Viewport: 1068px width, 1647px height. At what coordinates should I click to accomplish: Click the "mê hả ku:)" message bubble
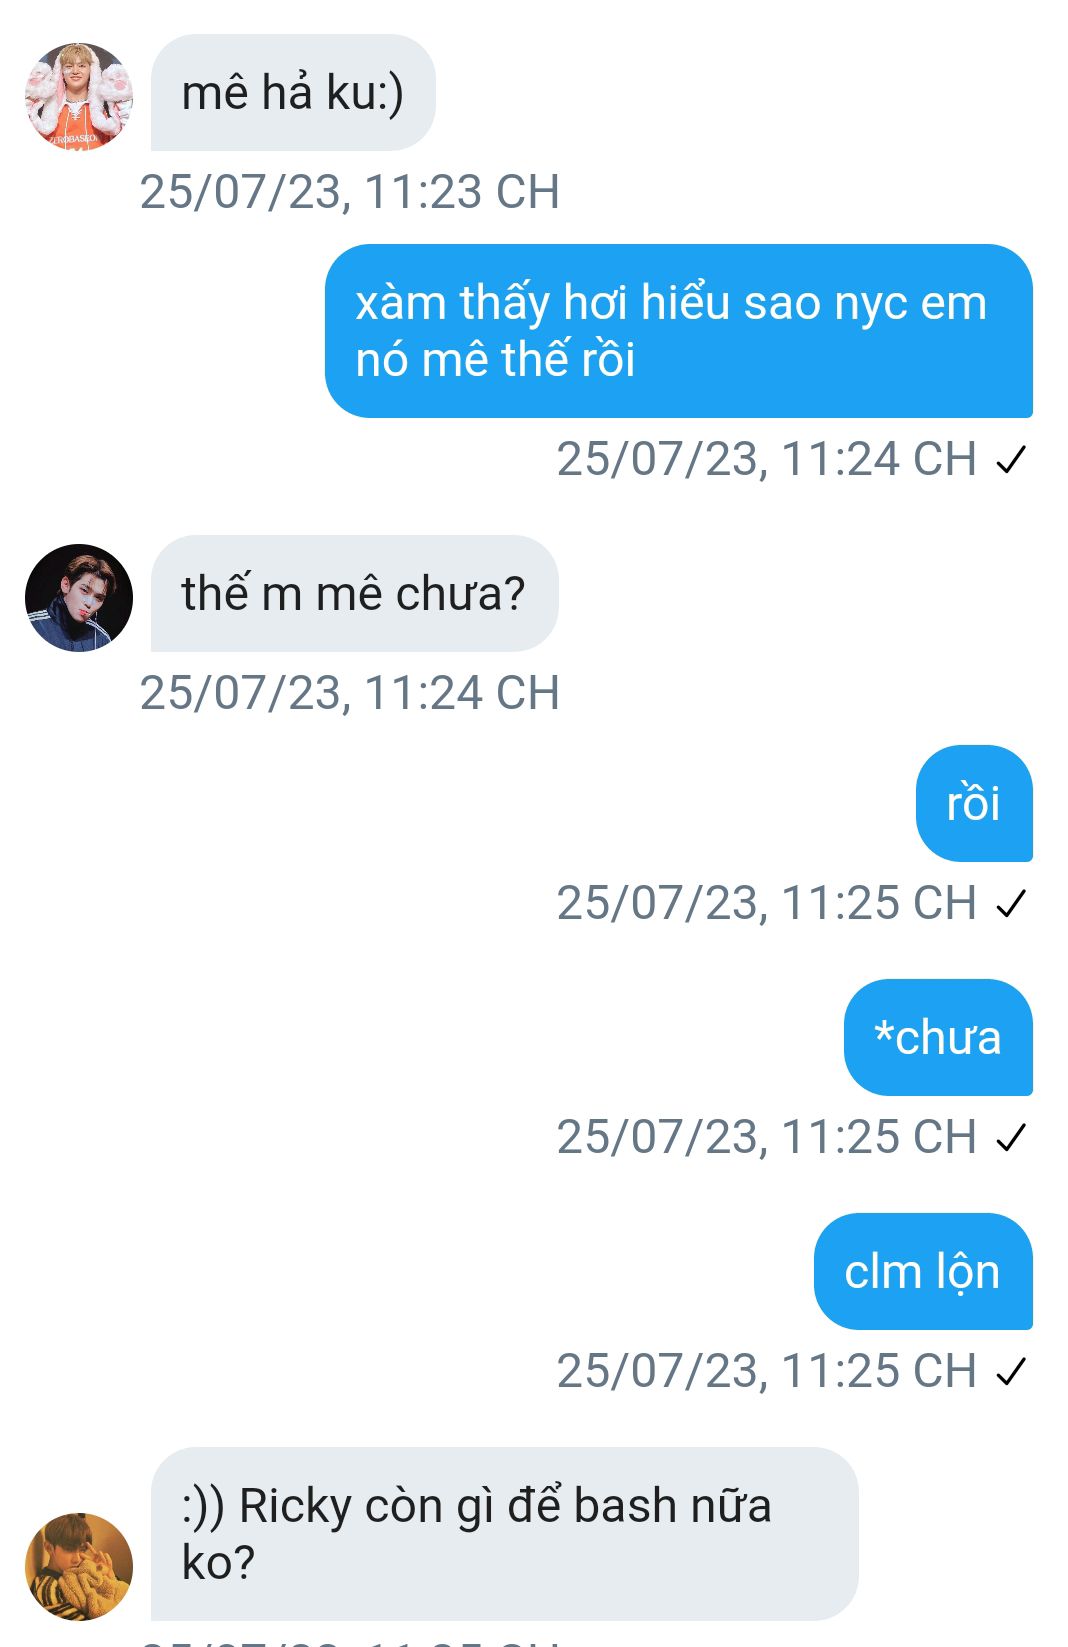click(x=293, y=93)
